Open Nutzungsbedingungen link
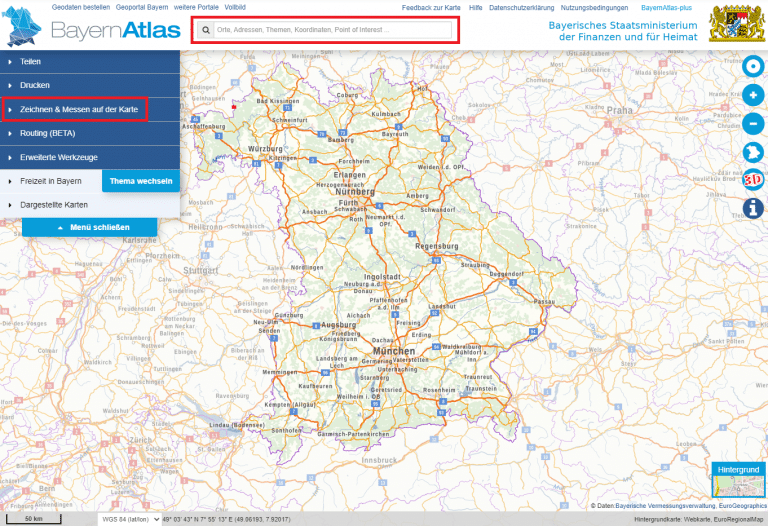Screen dimensions: 768x526 pos(594,8)
